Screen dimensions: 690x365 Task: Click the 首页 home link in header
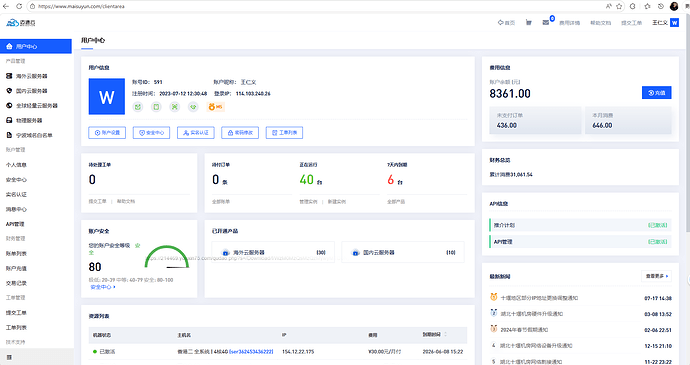506,22
